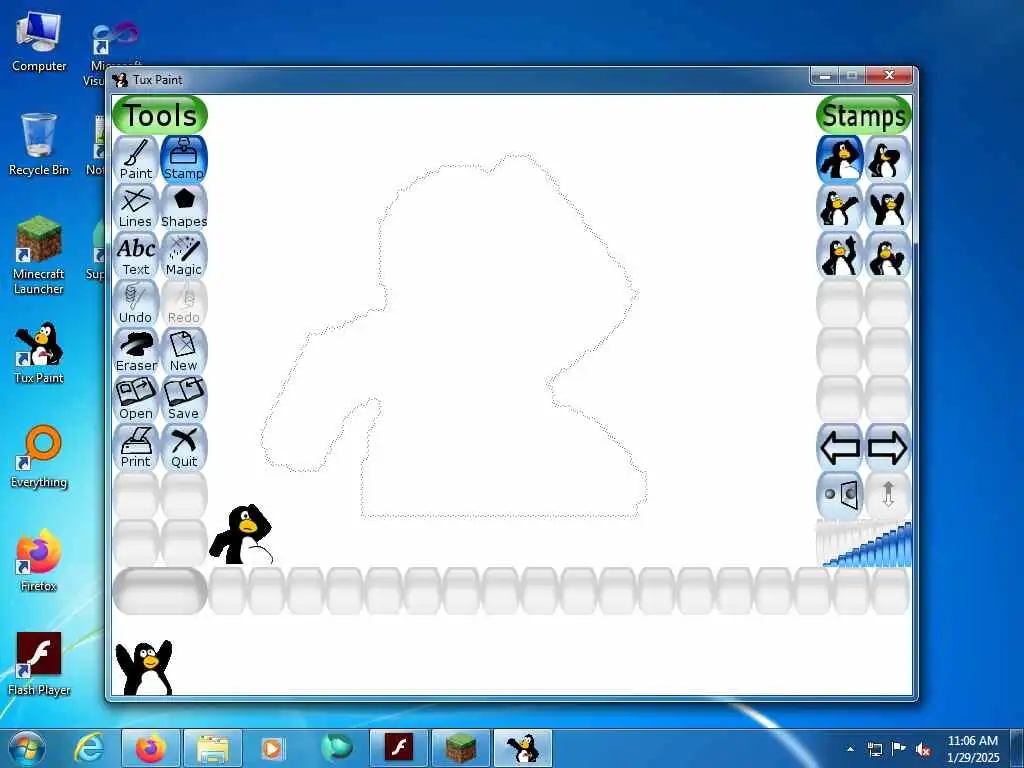Viewport: 1024px width, 768px height.
Task: Open a saved picture
Action: 136,399
